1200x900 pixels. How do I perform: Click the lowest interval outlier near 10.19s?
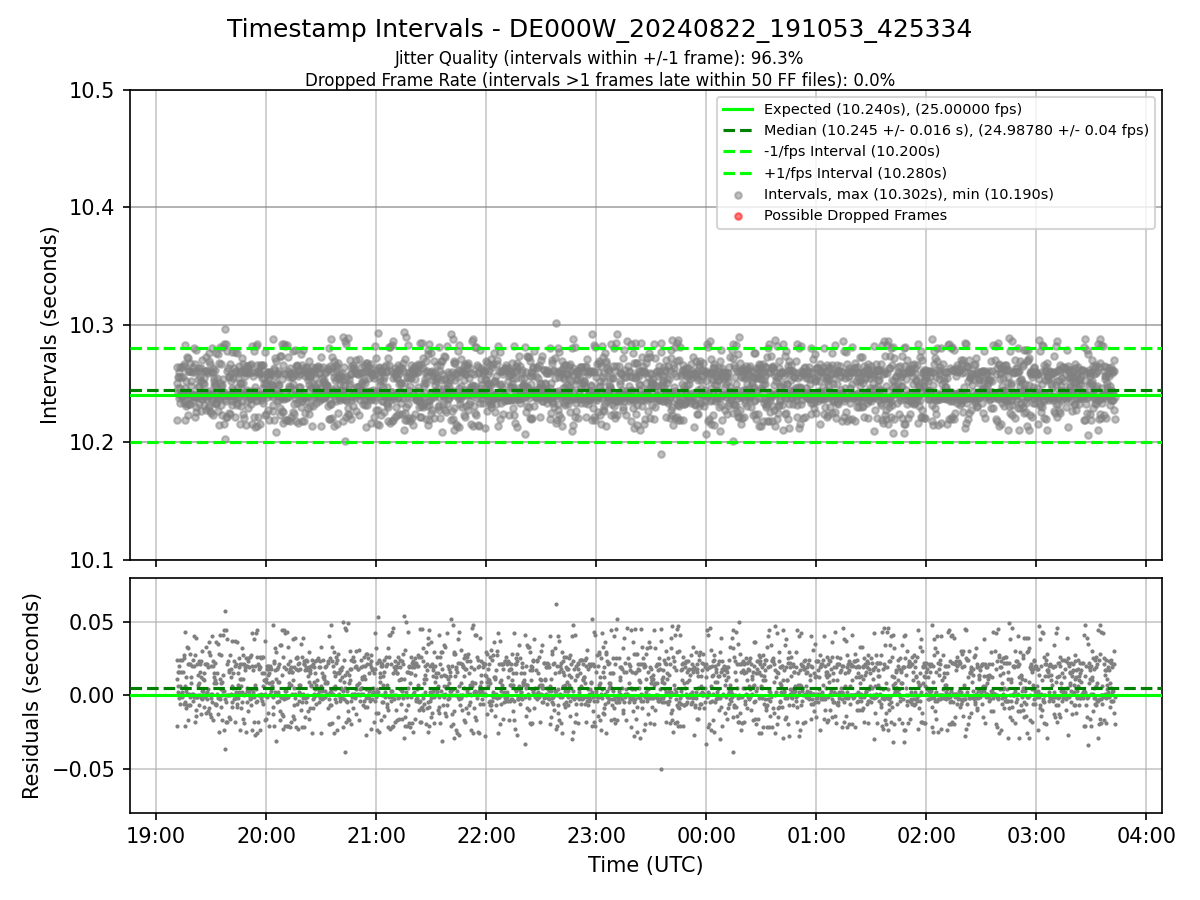coord(661,454)
